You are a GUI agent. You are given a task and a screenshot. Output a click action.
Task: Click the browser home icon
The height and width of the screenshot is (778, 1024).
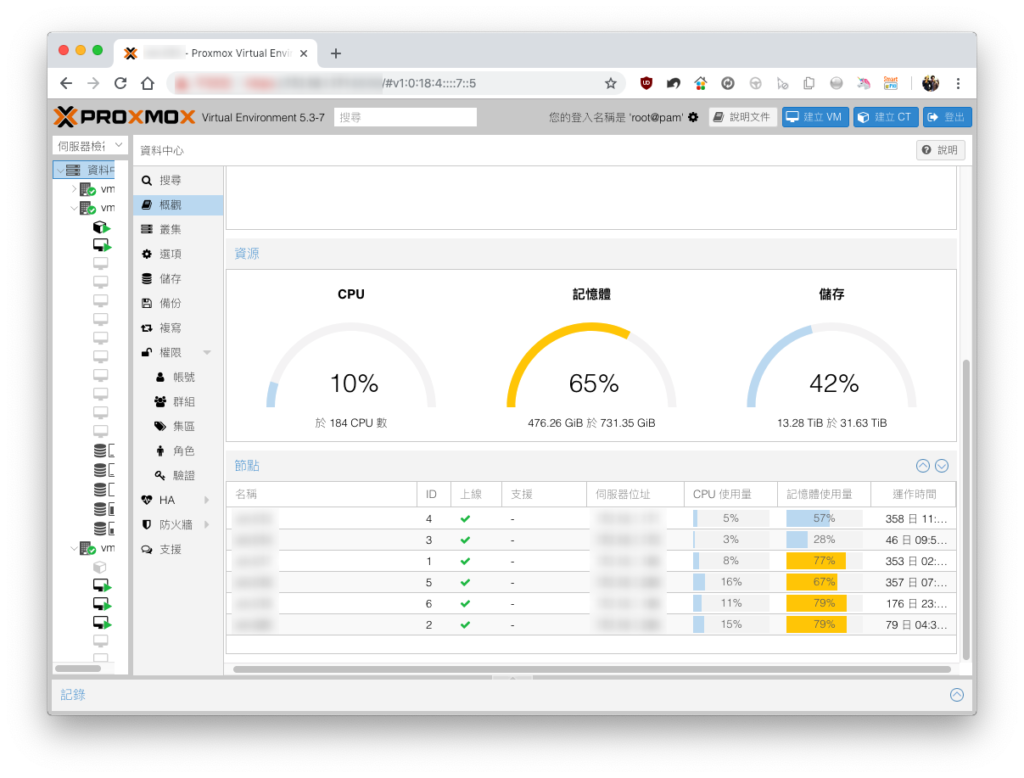tap(148, 83)
